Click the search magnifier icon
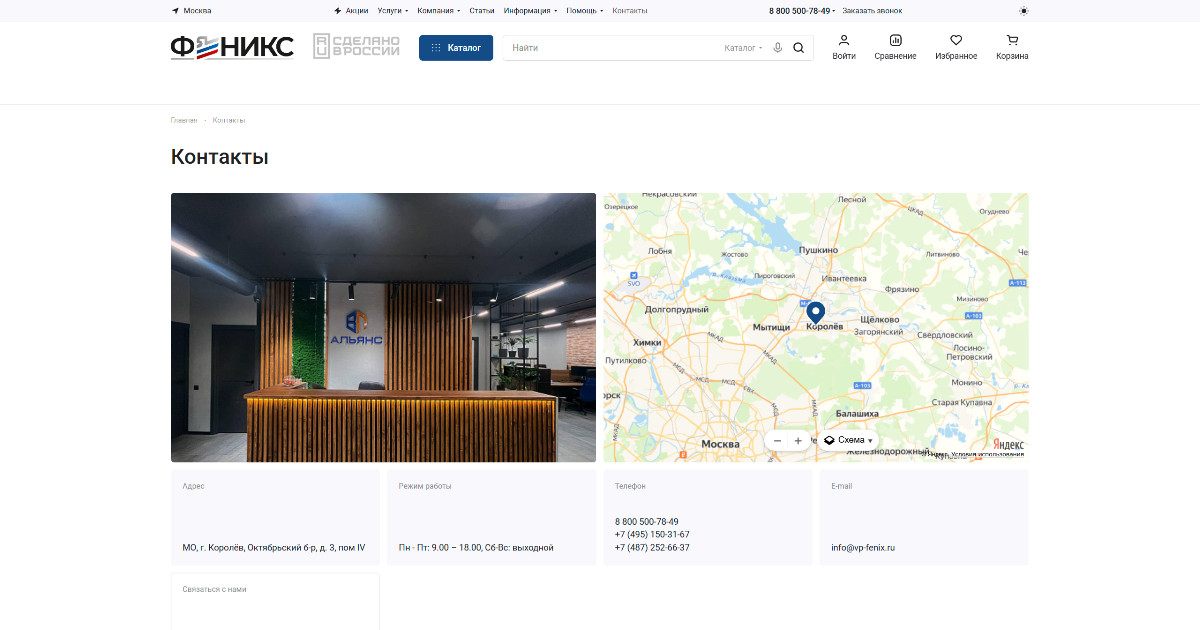This screenshot has width=1200, height=630. point(798,48)
